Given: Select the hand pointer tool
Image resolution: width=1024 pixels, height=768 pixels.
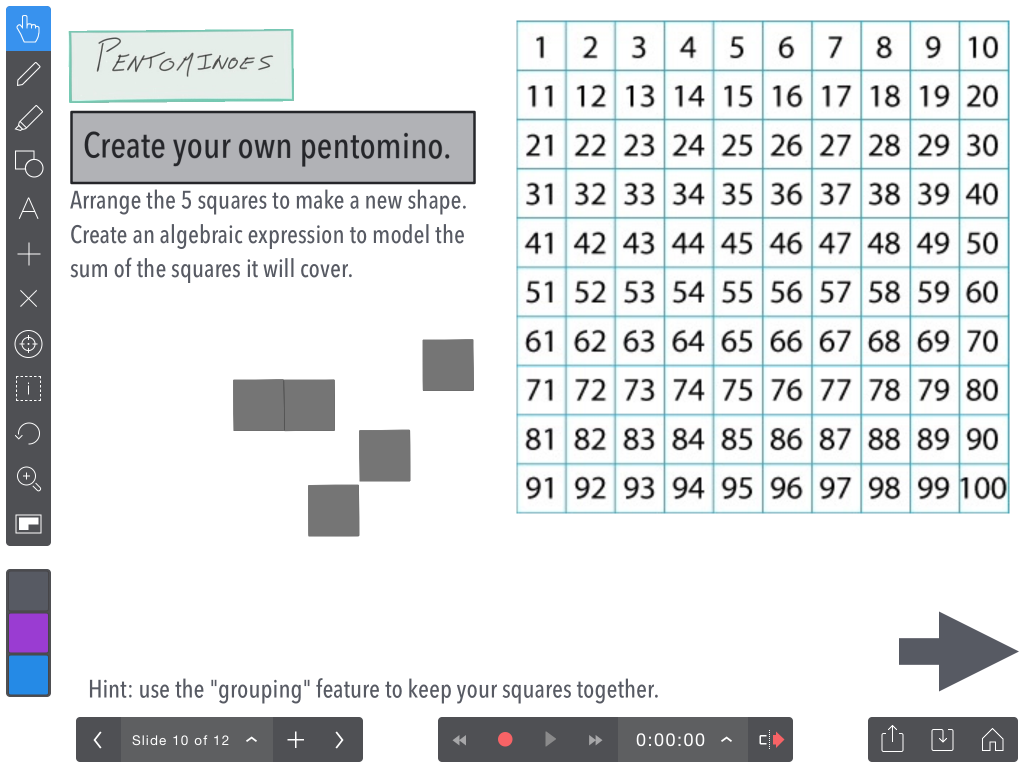Looking at the screenshot, I should tap(28, 29).
